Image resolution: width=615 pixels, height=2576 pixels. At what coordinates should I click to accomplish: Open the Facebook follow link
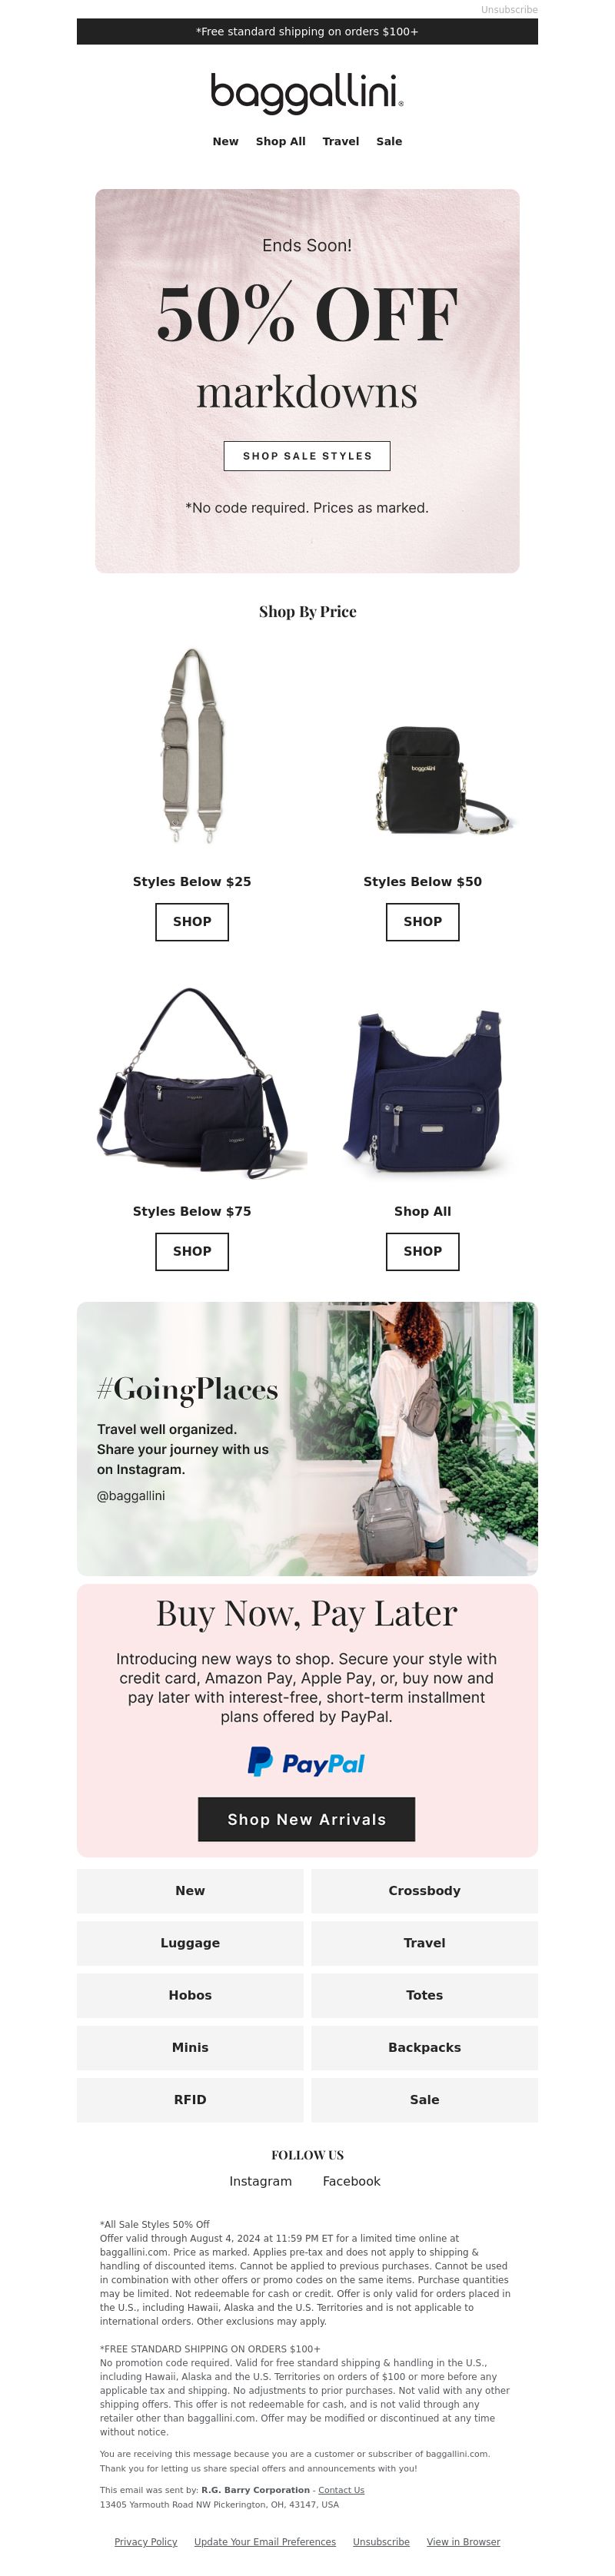pyautogui.click(x=351, y=2181)
